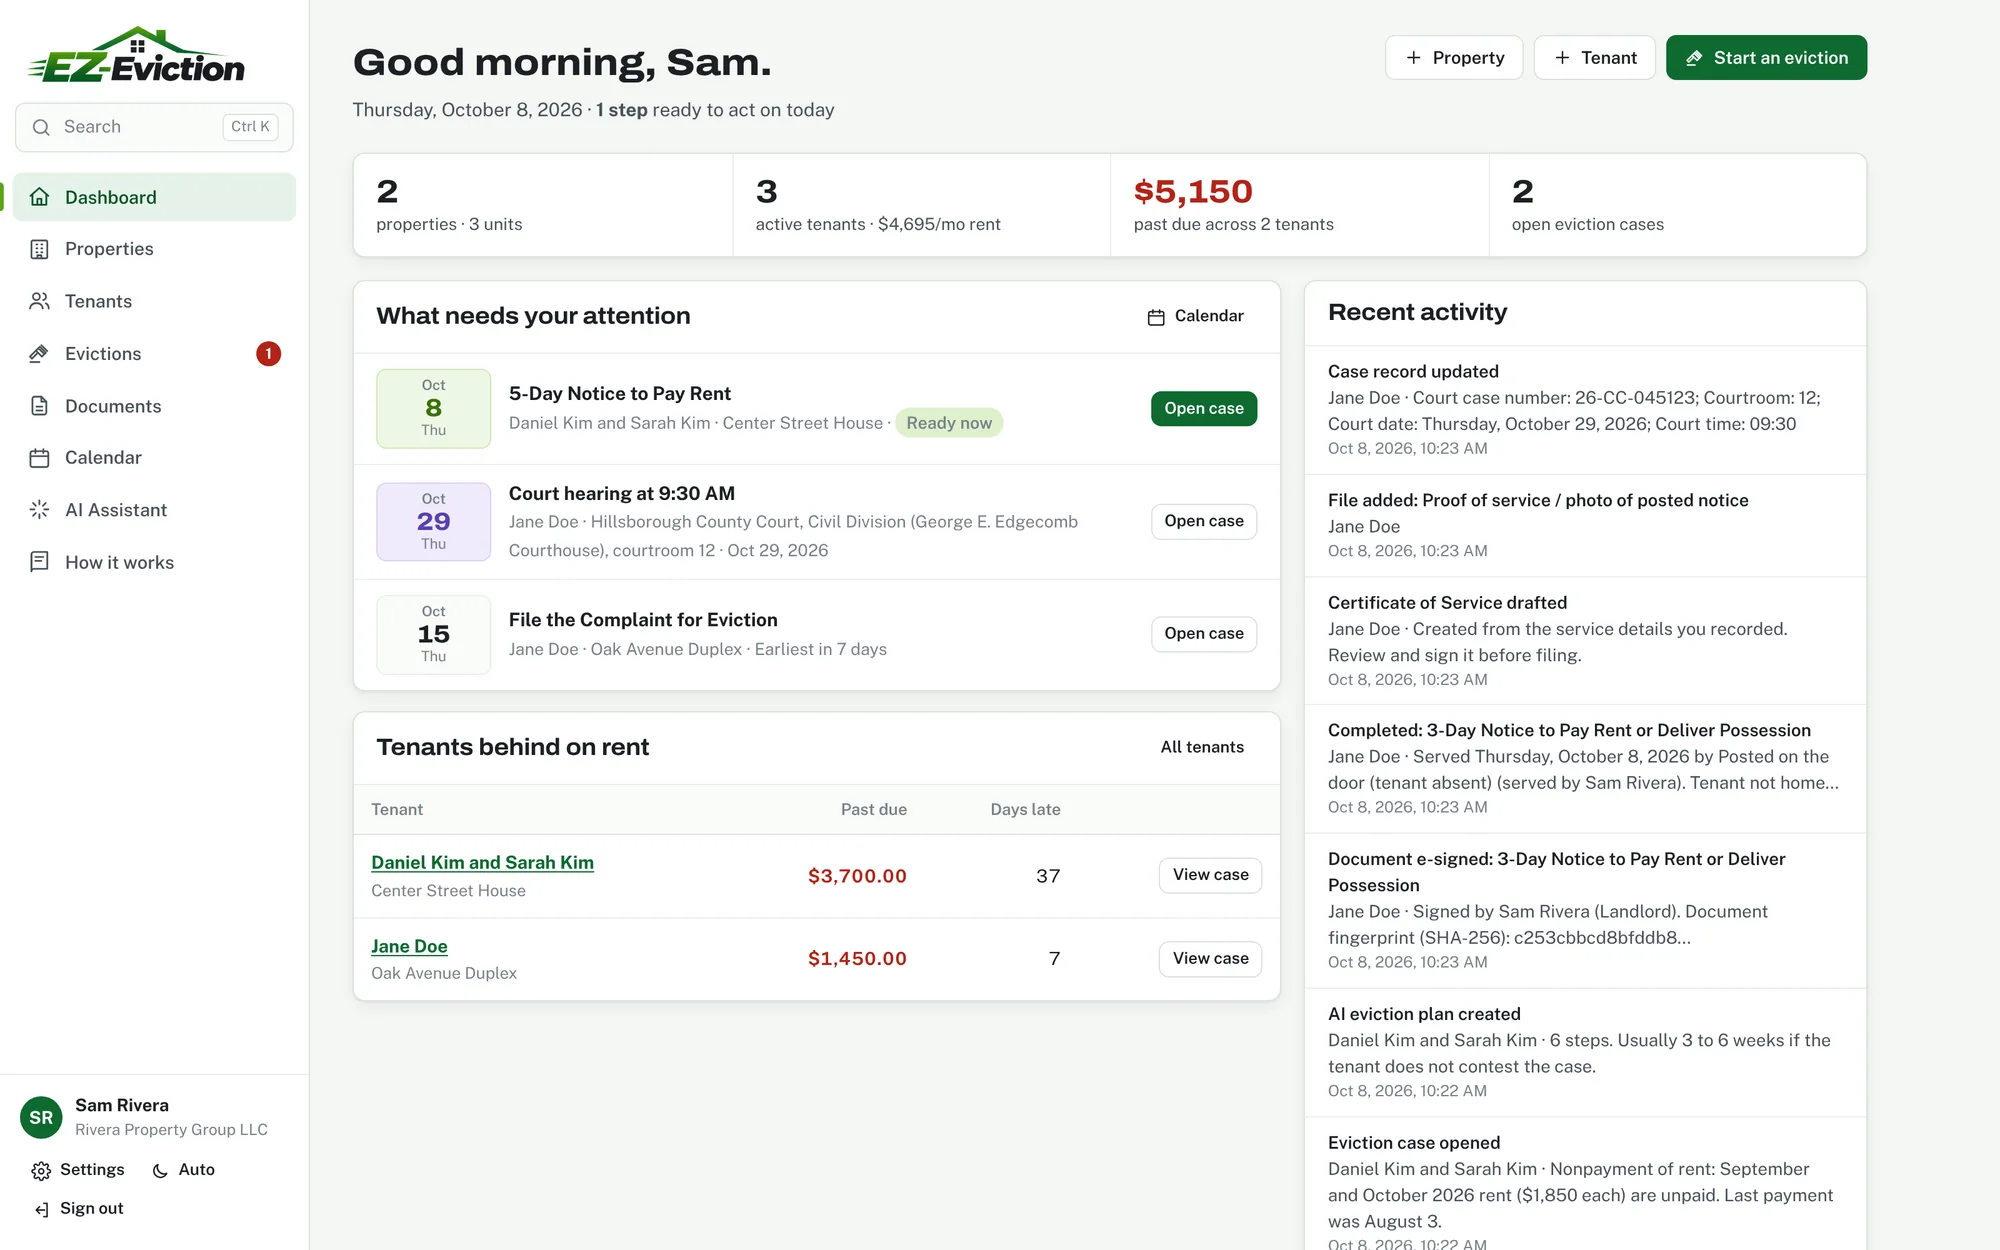Click the Dashboard home icon
The height and width of the screenshot is (1250, 2000).
point(40,197)
